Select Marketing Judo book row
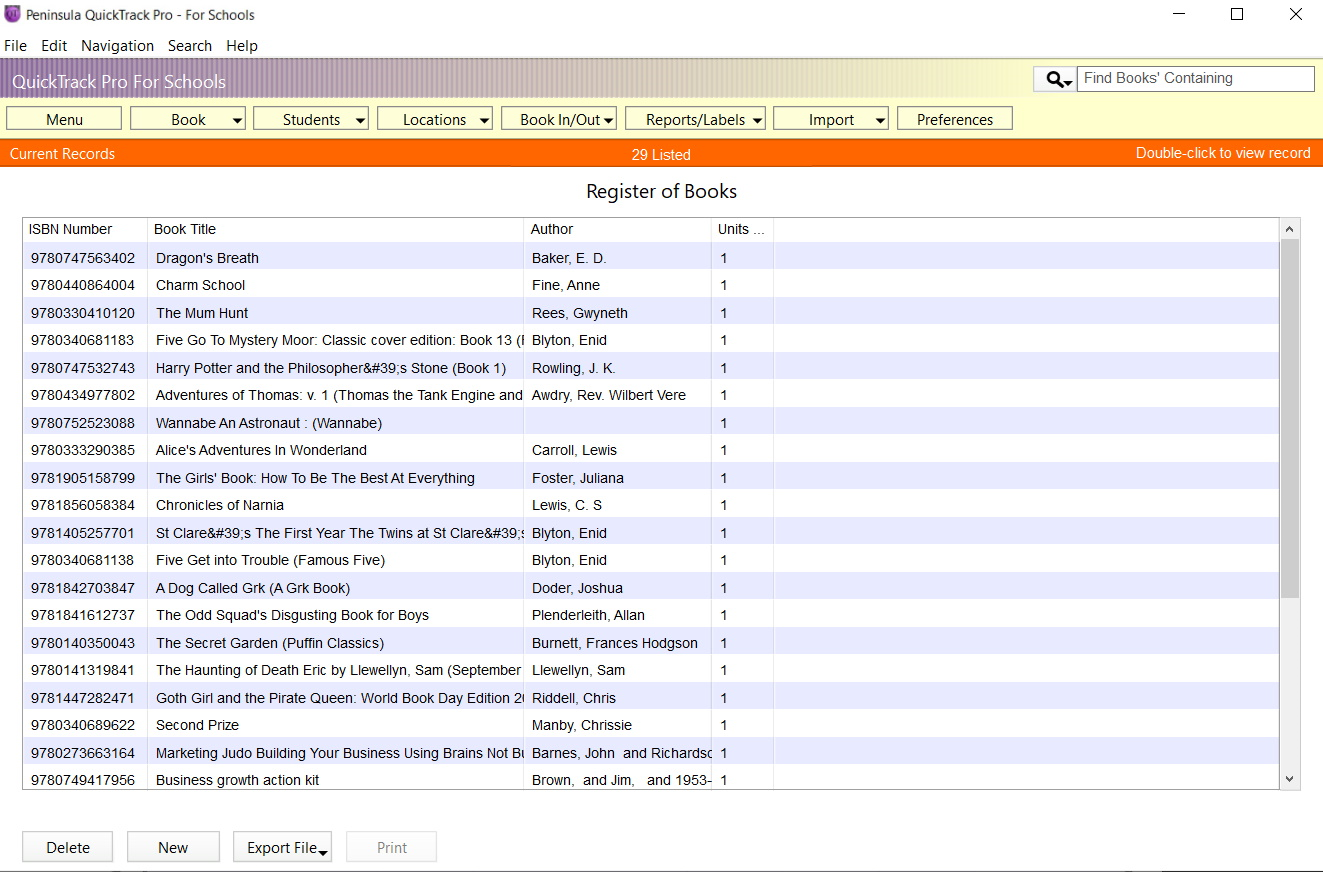This screenshot has width=1323, height=872. (651, 753)
